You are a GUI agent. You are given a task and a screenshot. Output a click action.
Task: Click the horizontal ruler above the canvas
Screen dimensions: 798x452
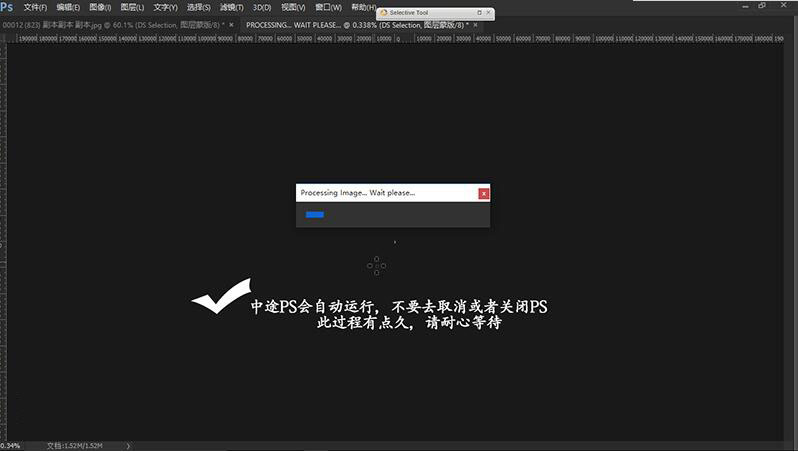tap(395, 38)
